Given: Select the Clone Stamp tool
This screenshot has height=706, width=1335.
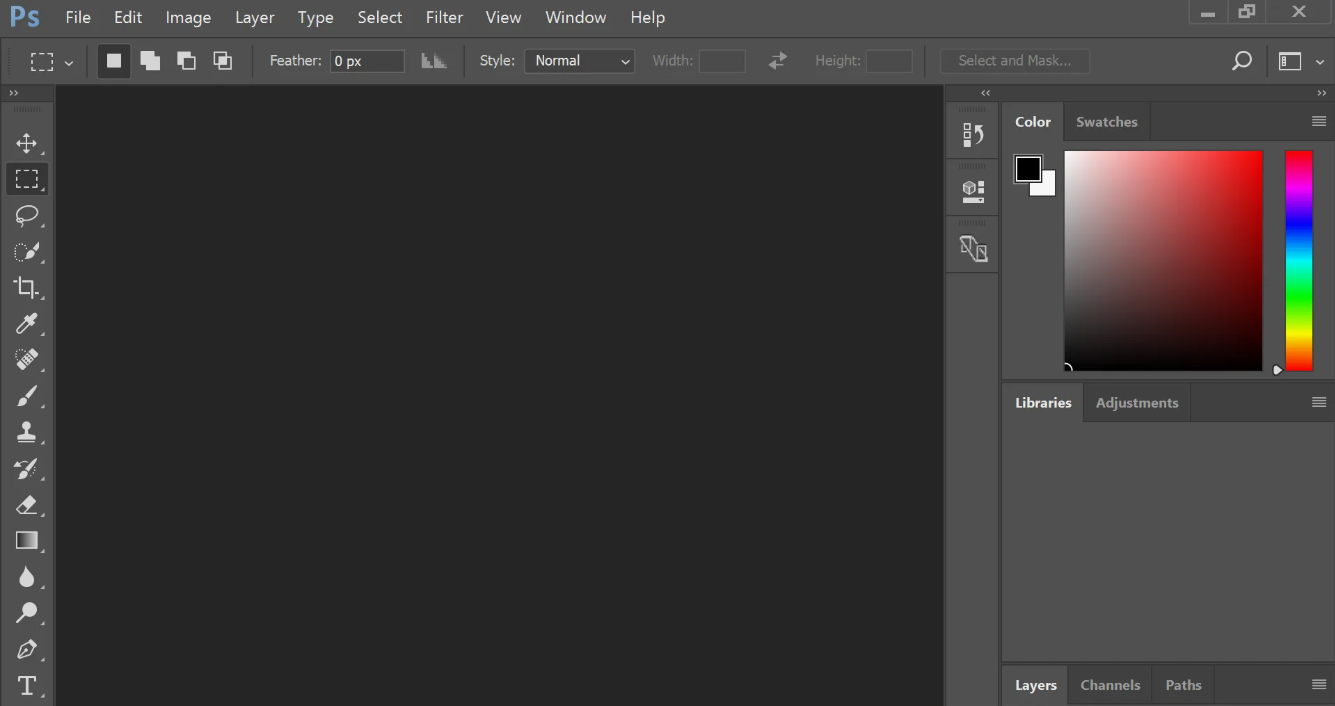Looking at the screenshot, I should click(x=27, y=432).
